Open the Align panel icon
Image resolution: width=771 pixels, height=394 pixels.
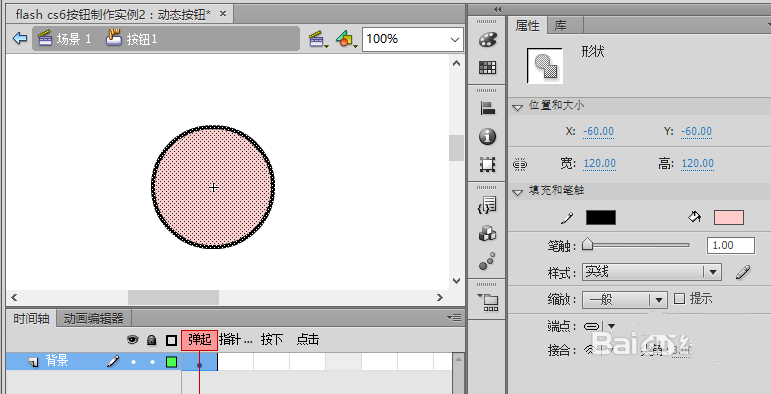point(487,108)
